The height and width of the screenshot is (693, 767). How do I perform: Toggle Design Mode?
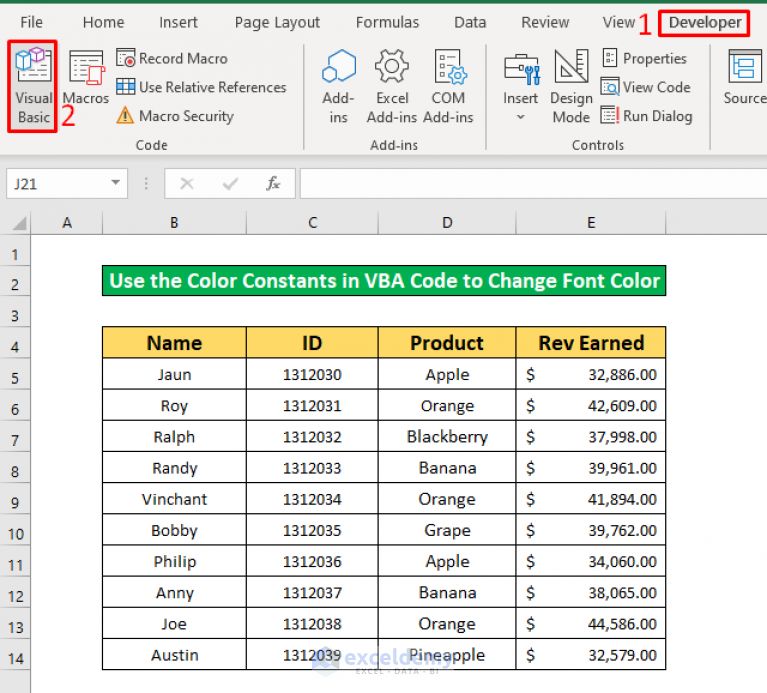[571, 87]
